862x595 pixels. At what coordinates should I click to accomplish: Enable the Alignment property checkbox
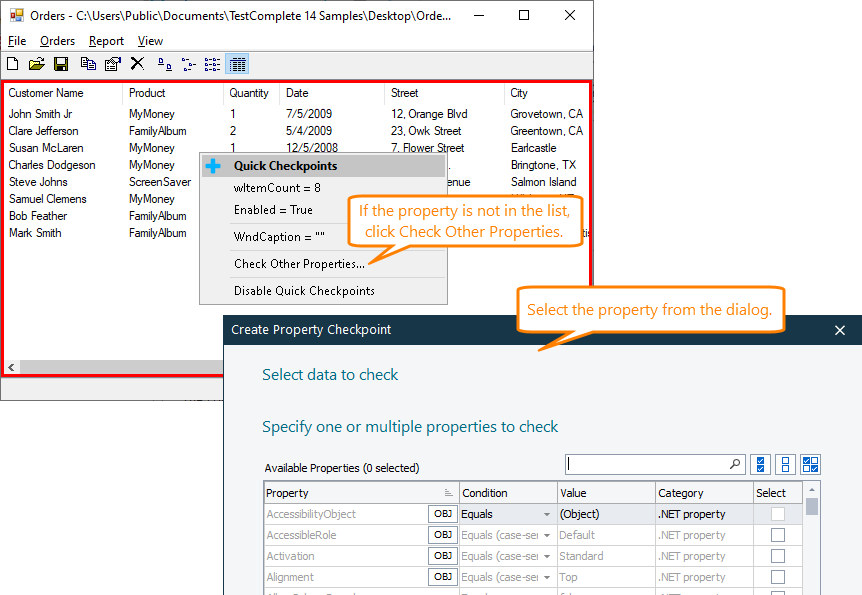tap(776, 577)
